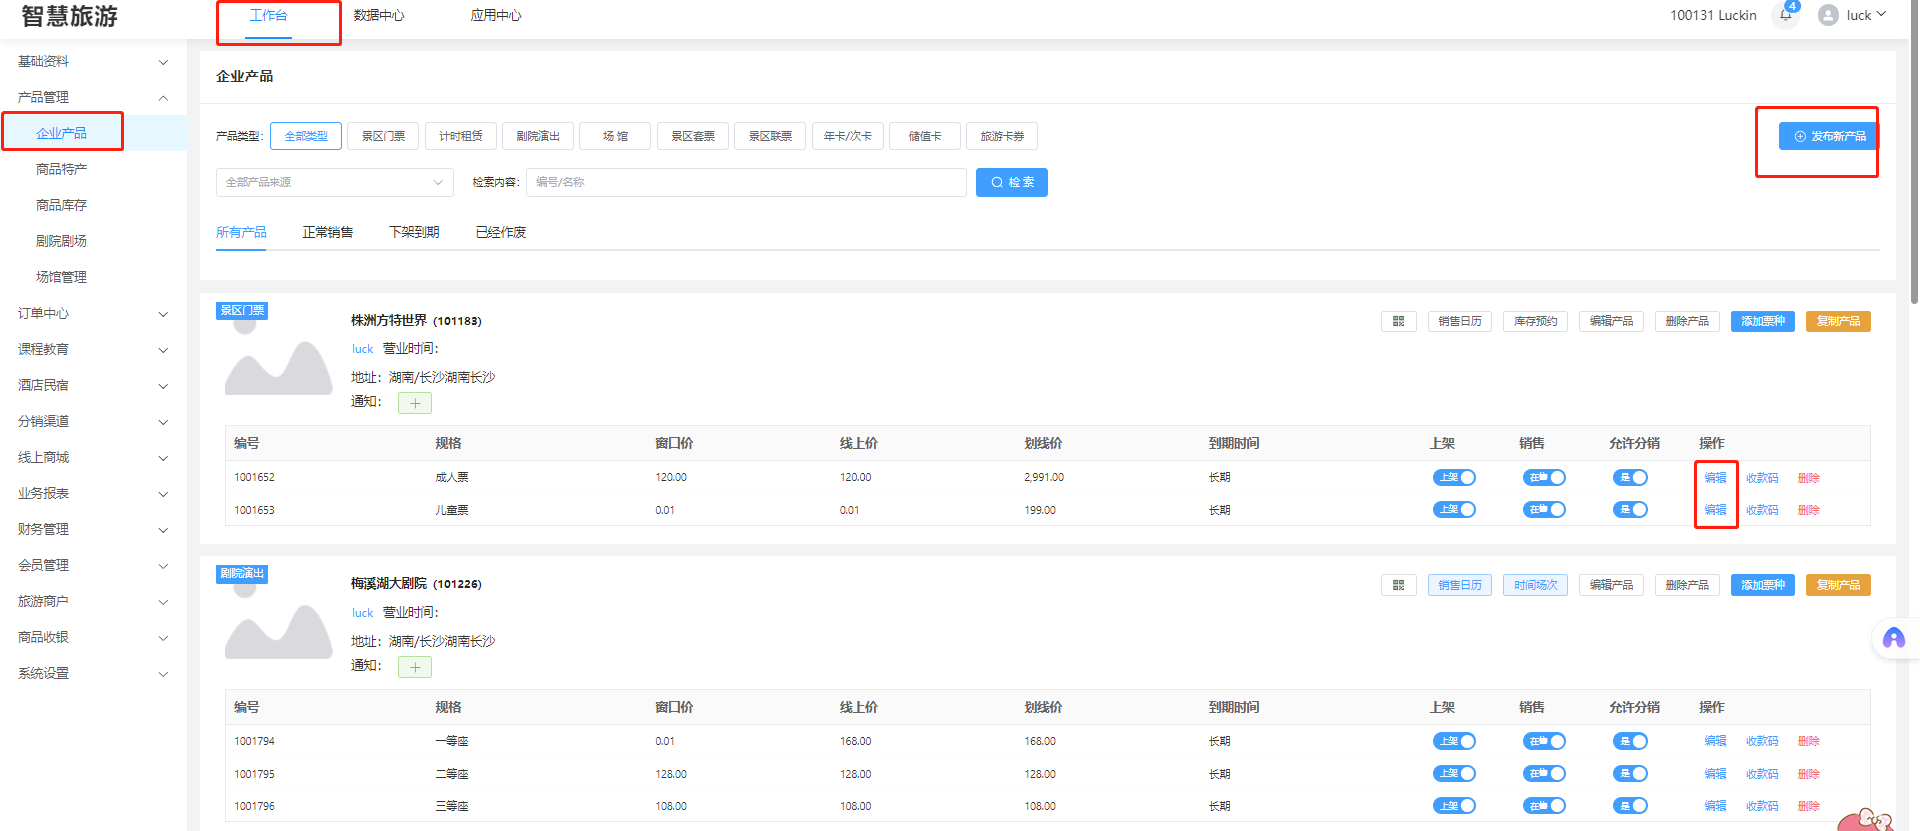The height and width of the screenshot is (831, 1920).
Task: Expand the 订单中心 sidebar menu
Action: 92,313
